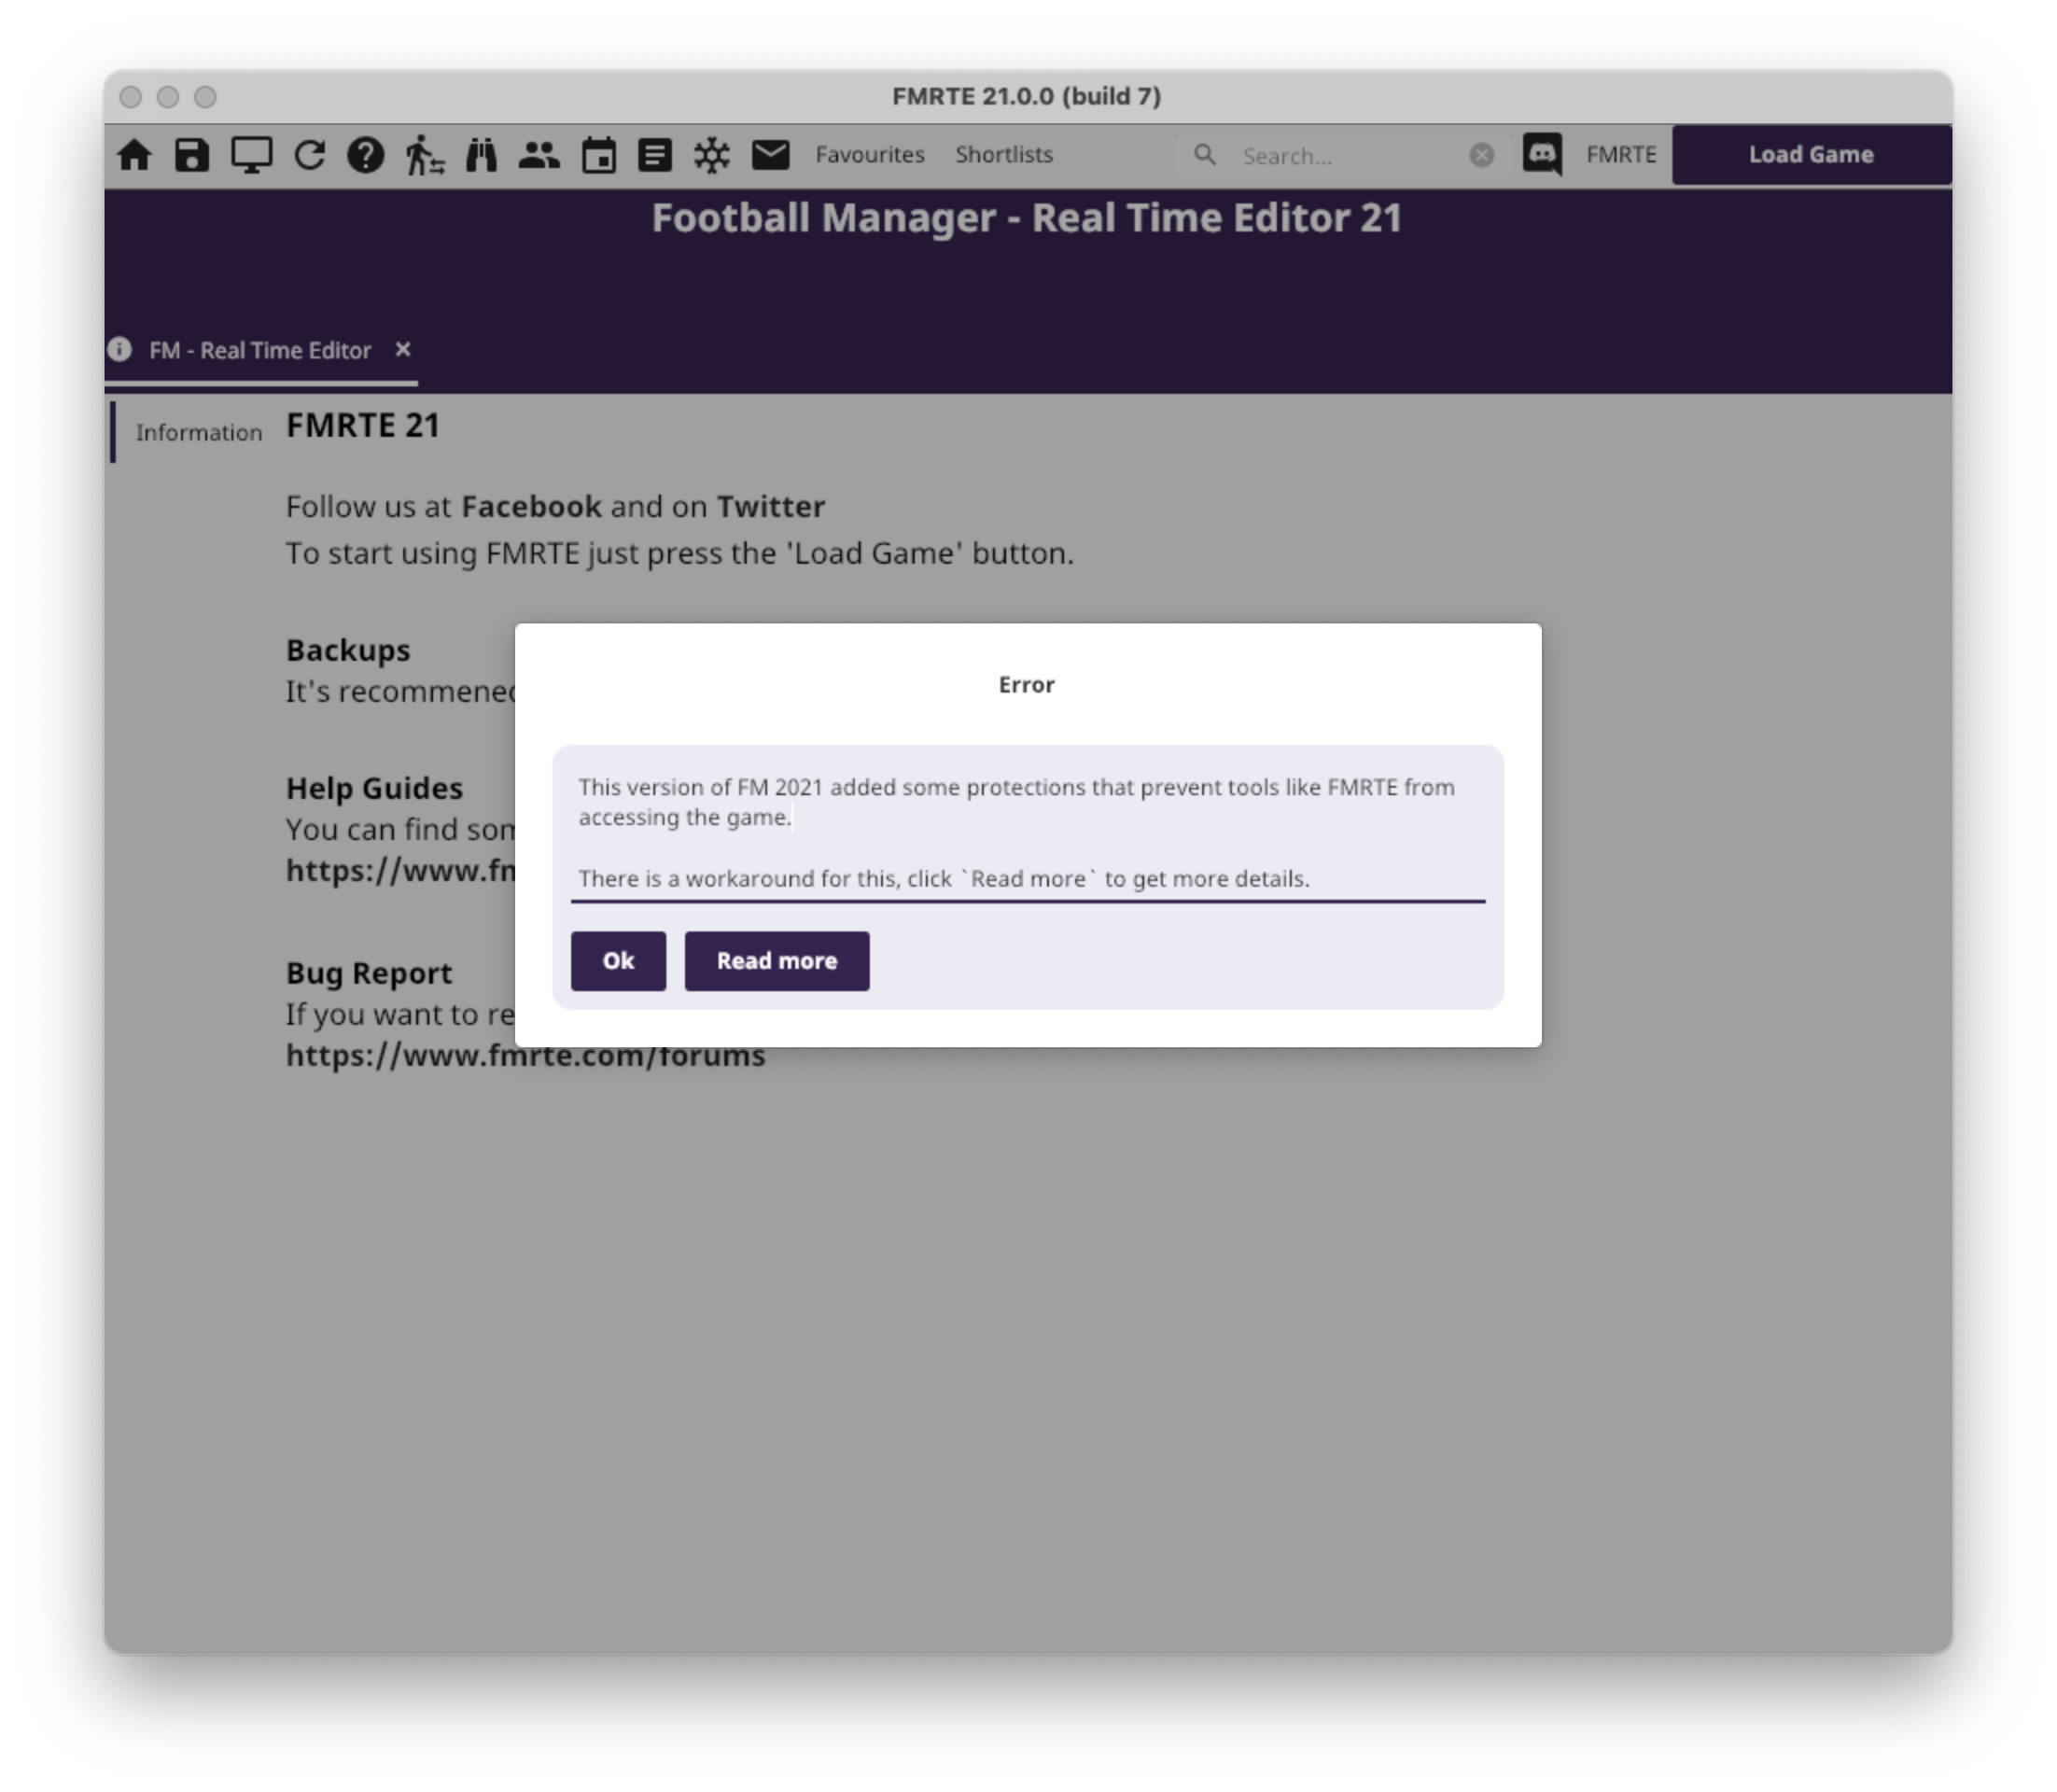Click the notes list icon
Image resolution: width=2057 pixels, height=1792 pixels.
coord(655,156)
